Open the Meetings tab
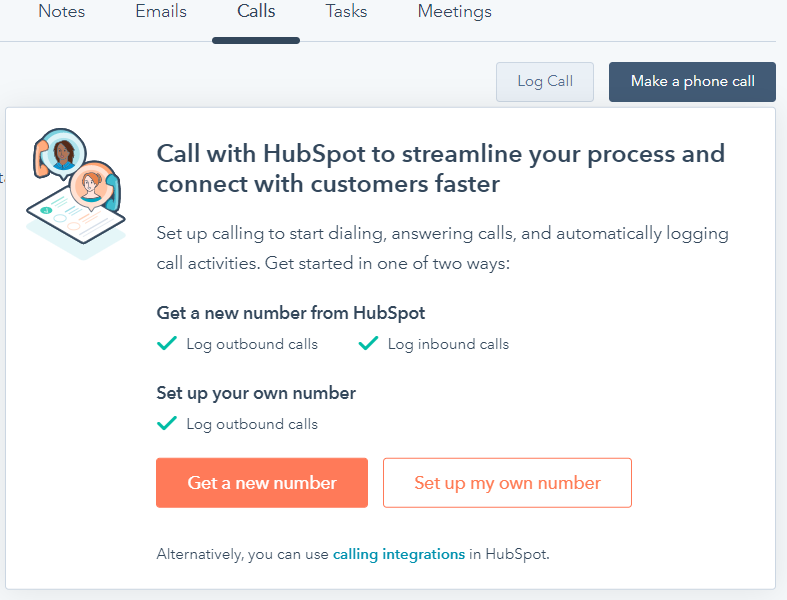This screenshot has width=787, height=600. pos(454,12)
